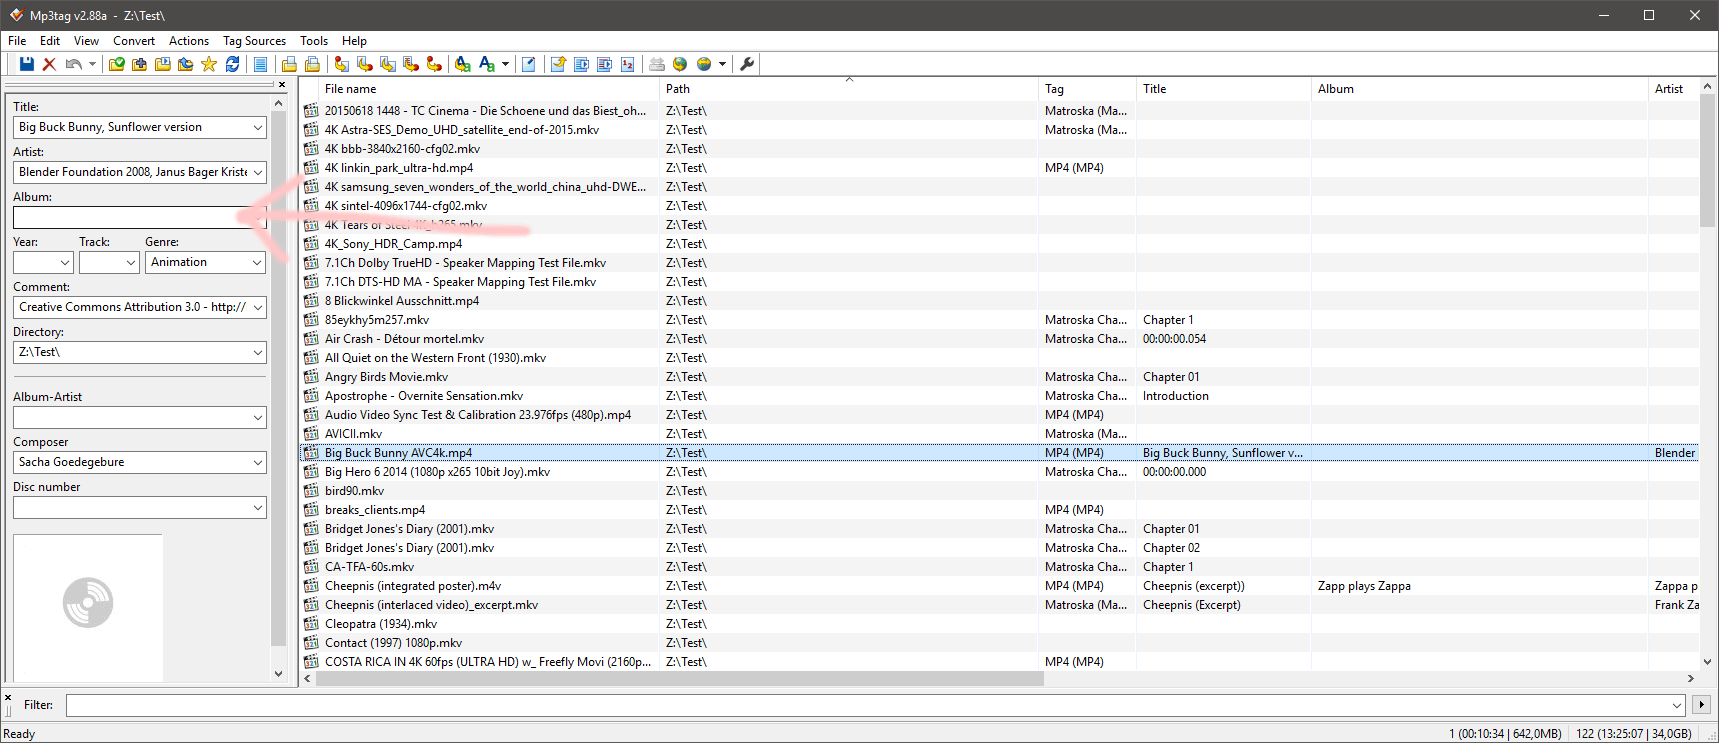
Task: Close the tag panel with its X
Action: pos(282,85)
